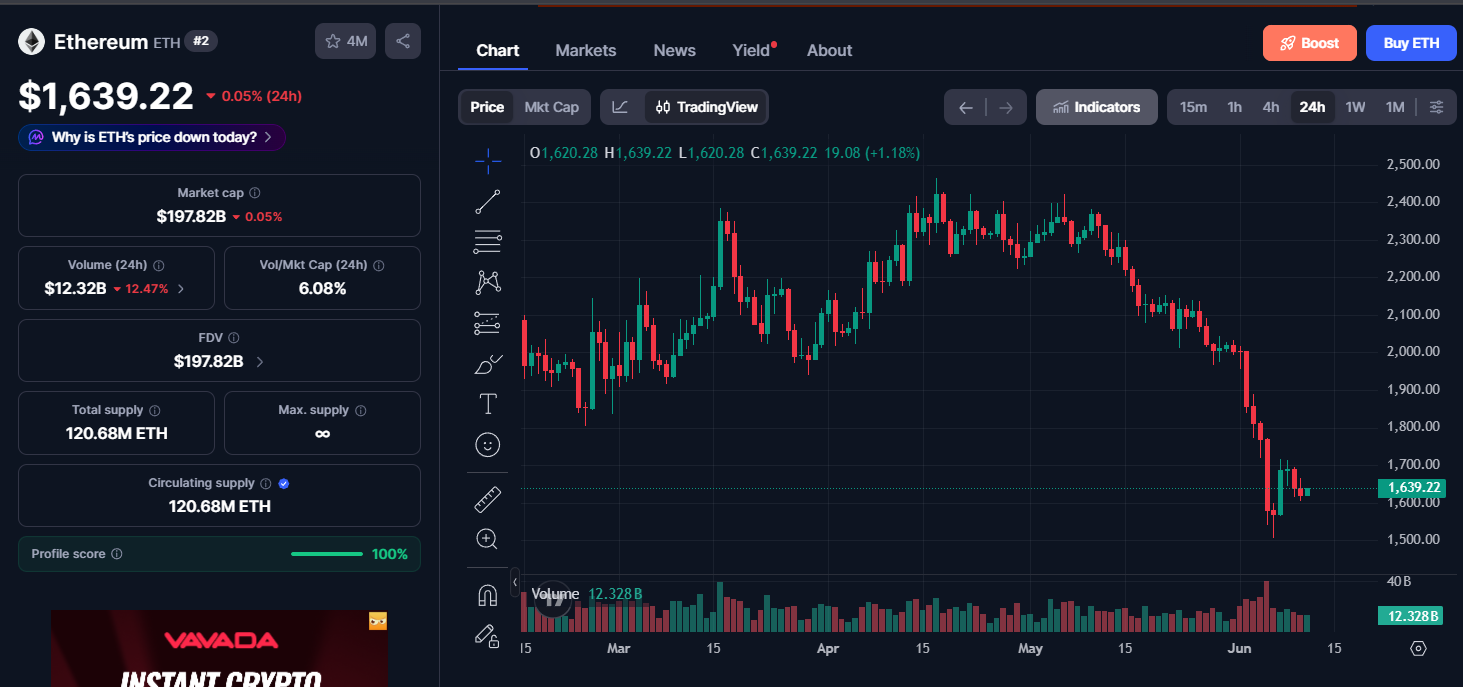Click the $197.82B market cap value
The image size is (1463, 687).
tap(191, 216)
